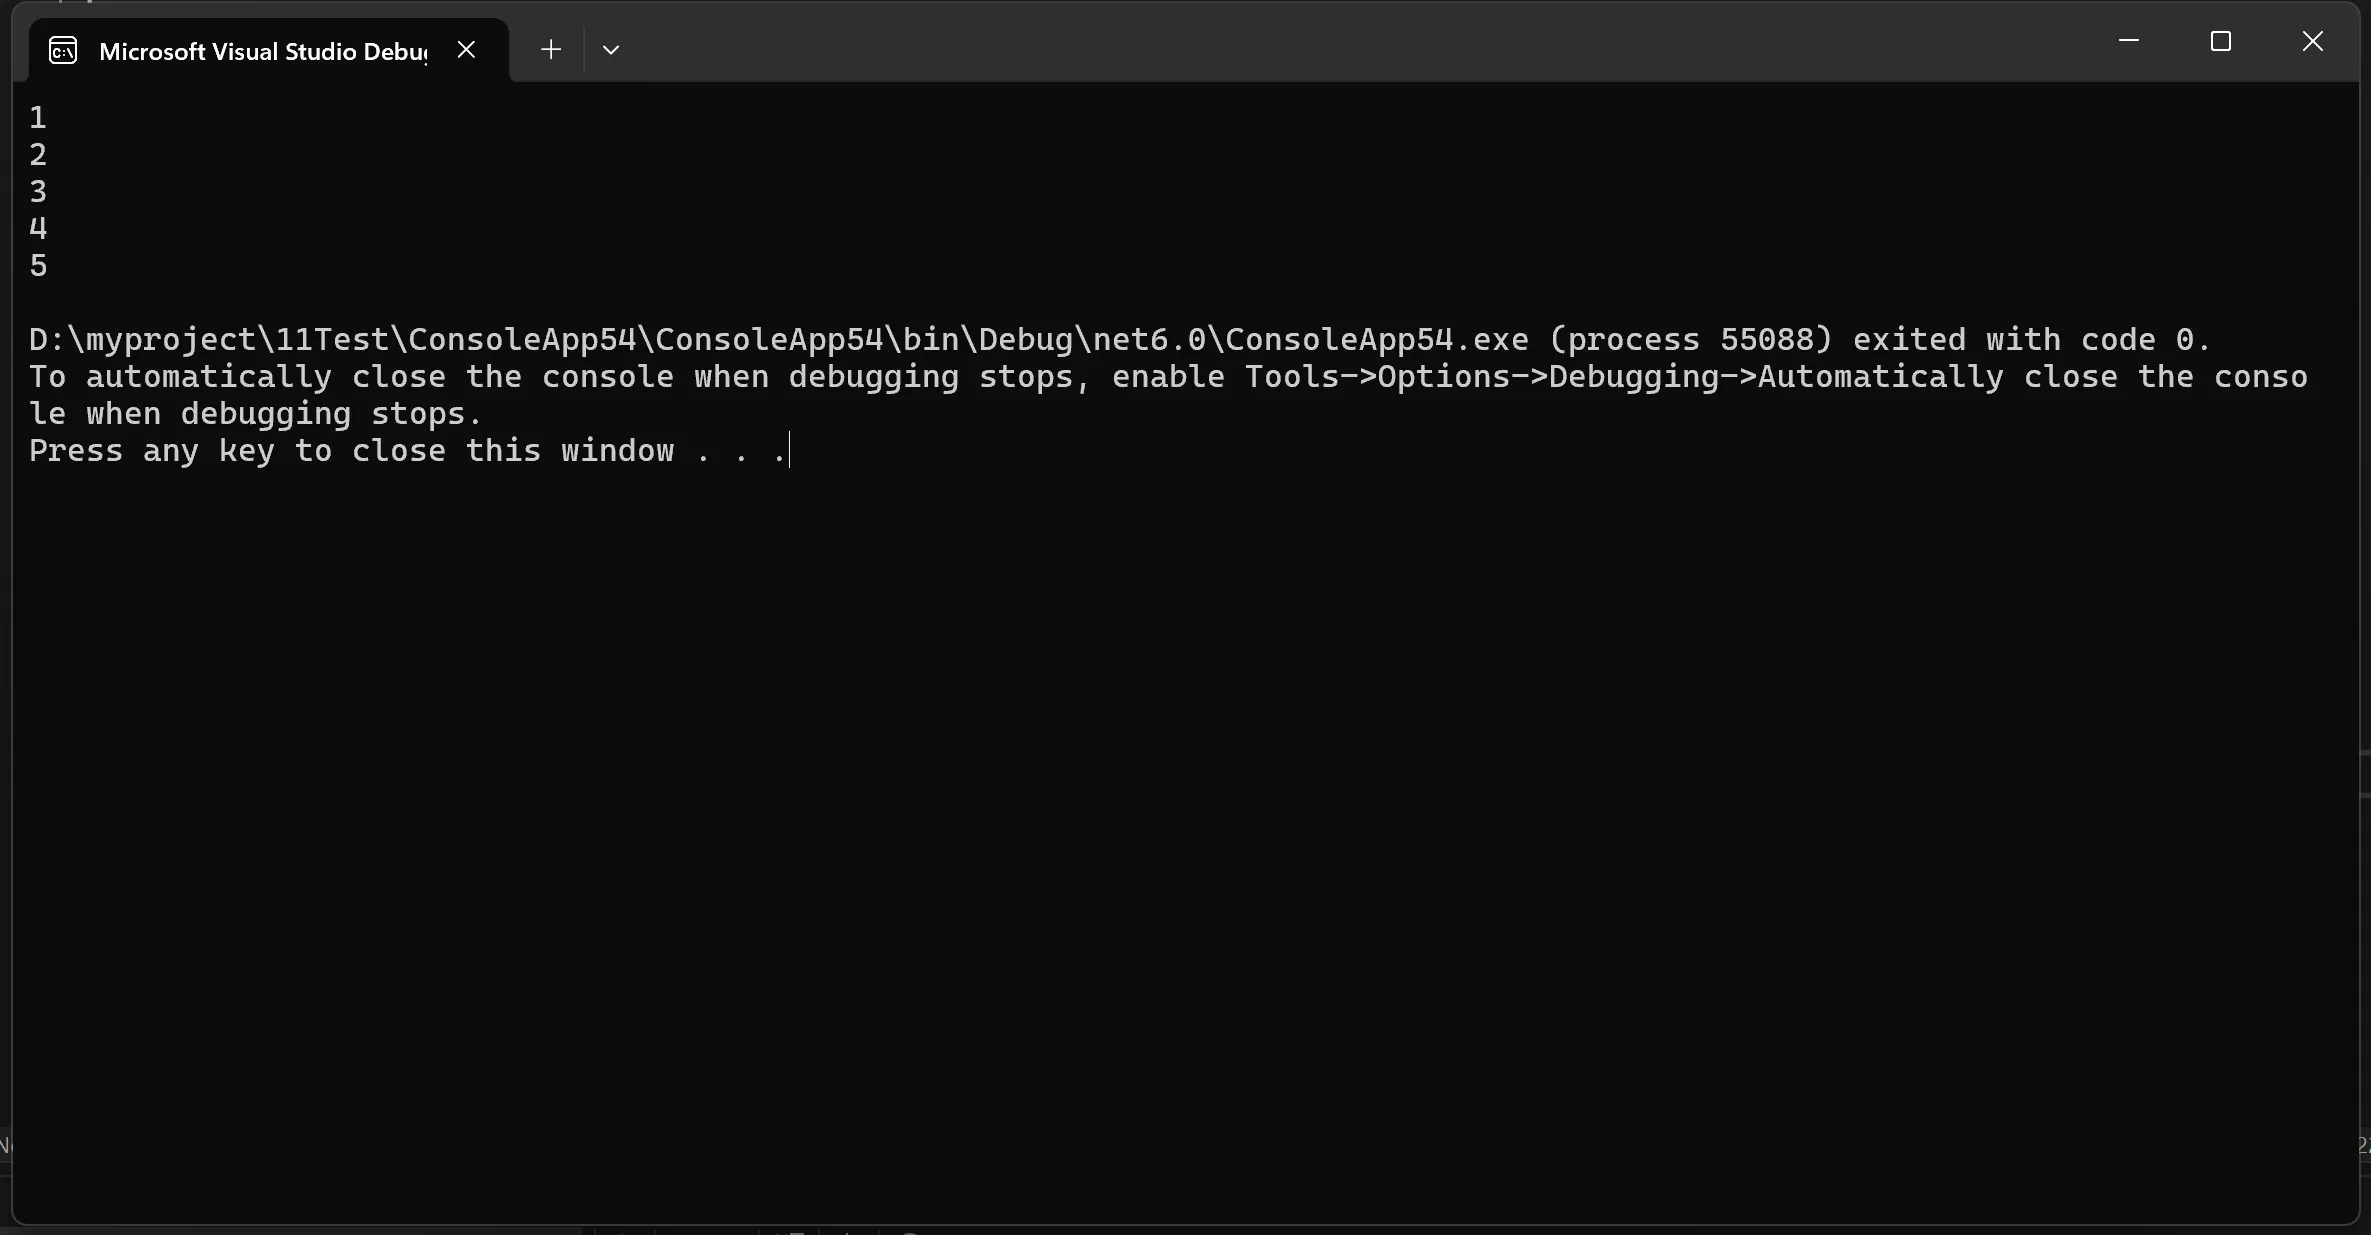Click output line showing number 5

pyautogui.click(x=38, y=266)
